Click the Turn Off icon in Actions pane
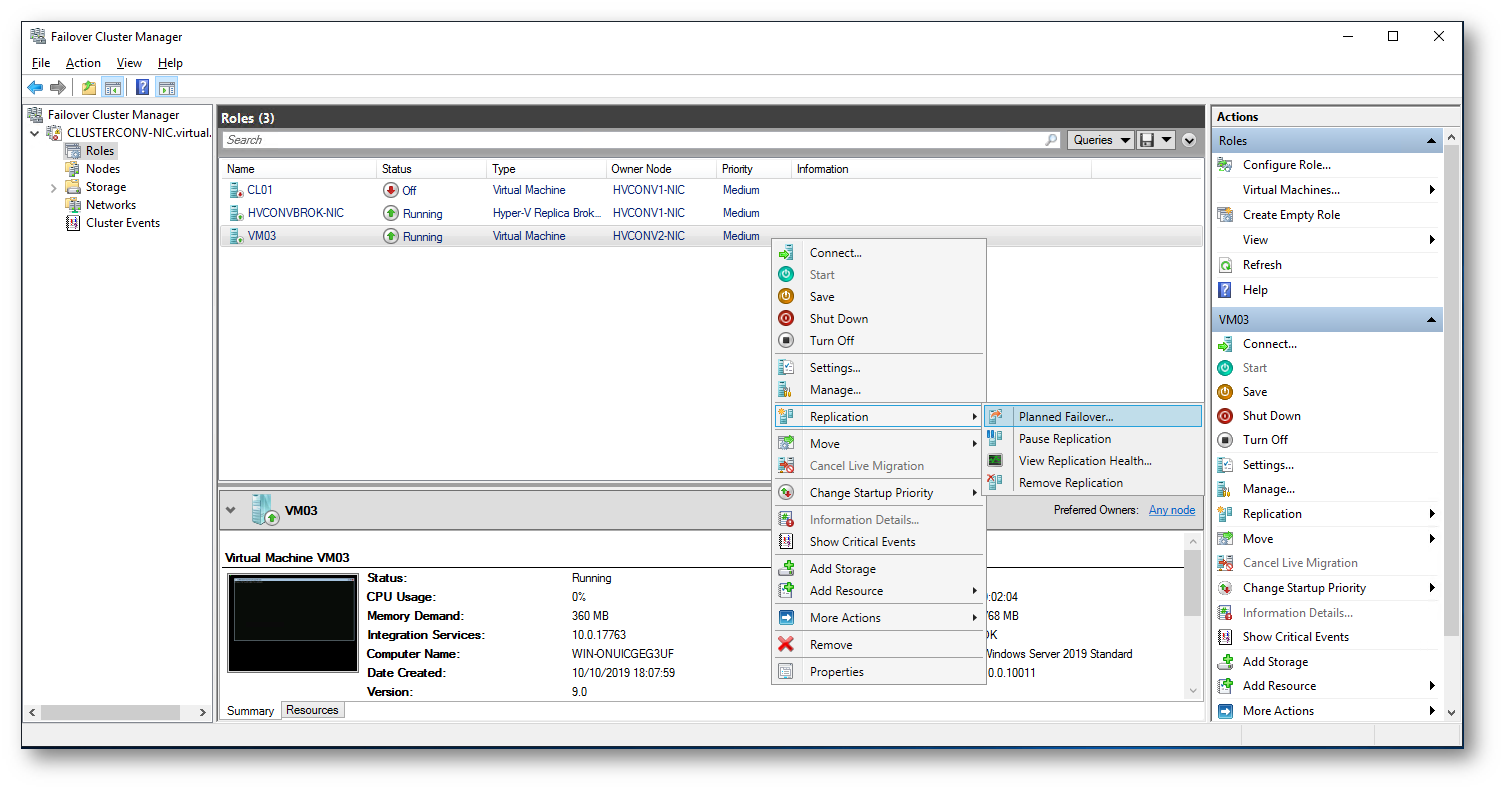Viewport: 1506px width, 791px height. click(1225, 440)
